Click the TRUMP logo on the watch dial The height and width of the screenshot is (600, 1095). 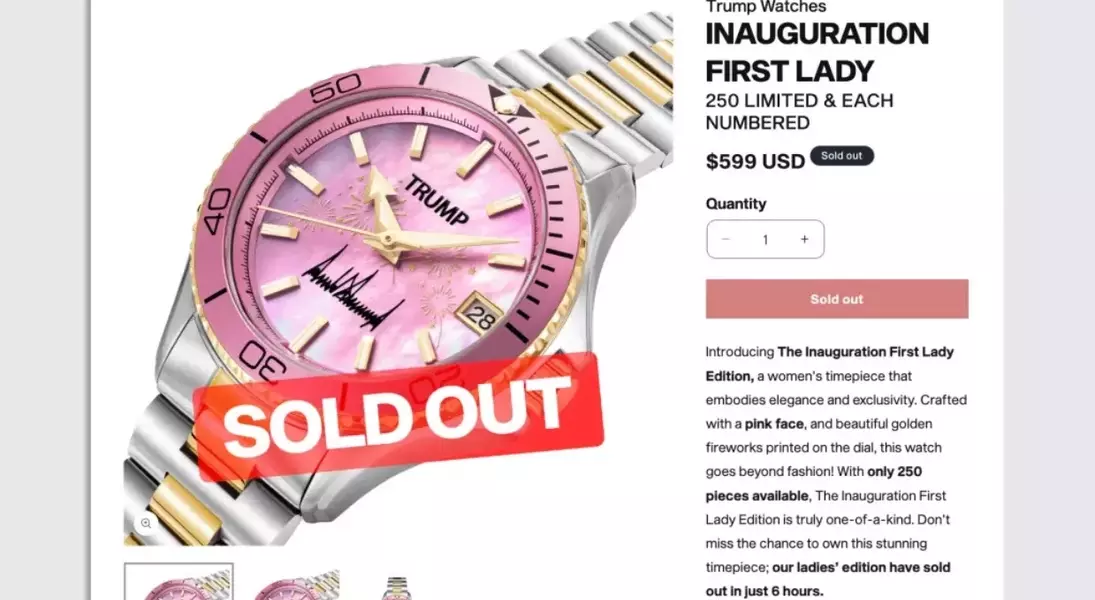tap(436, 200)
